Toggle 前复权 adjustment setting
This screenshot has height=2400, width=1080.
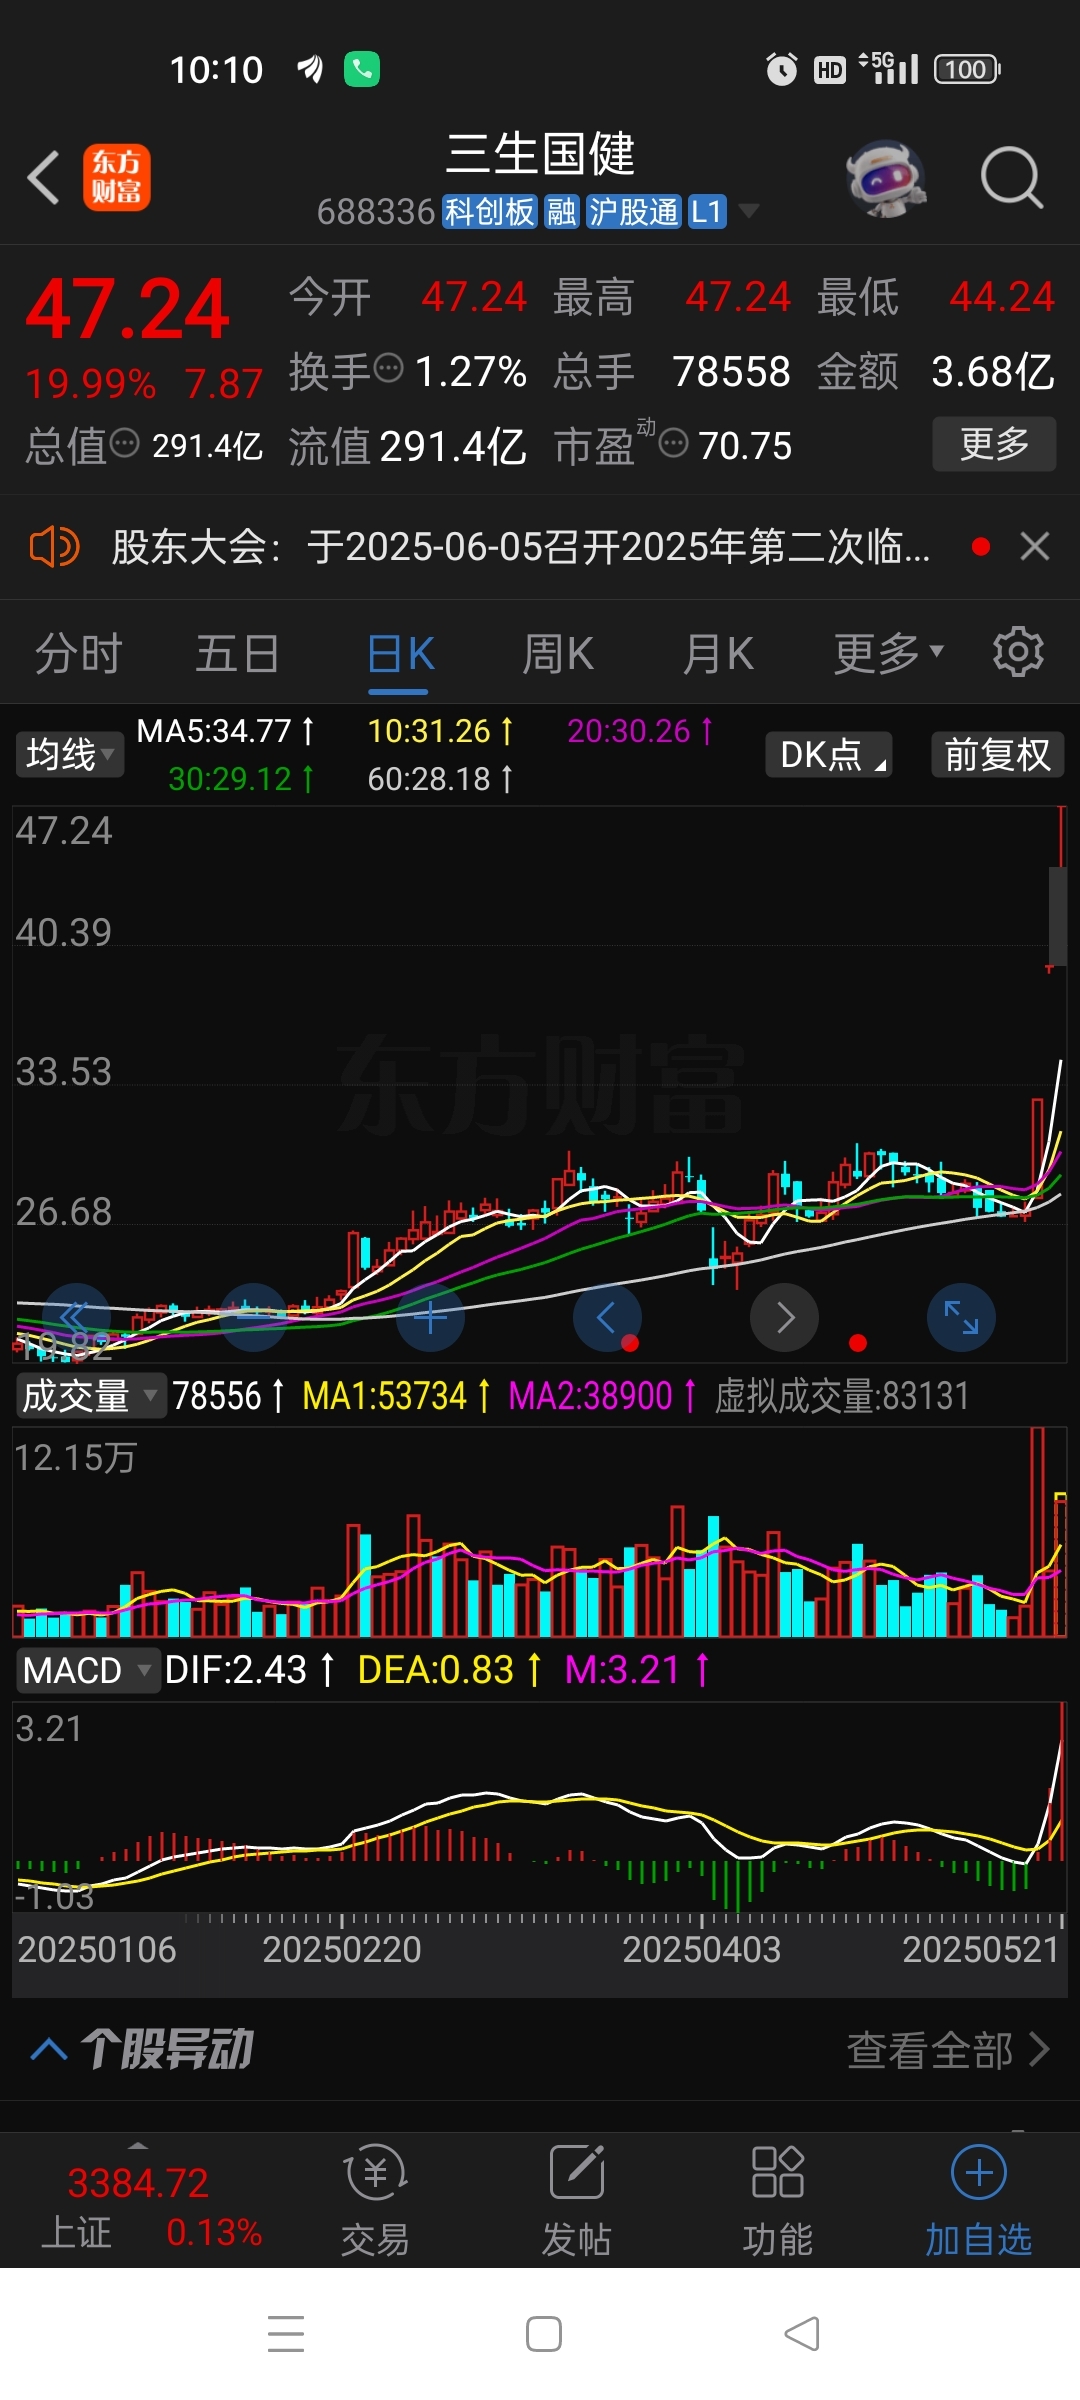(x=997, y=754)
